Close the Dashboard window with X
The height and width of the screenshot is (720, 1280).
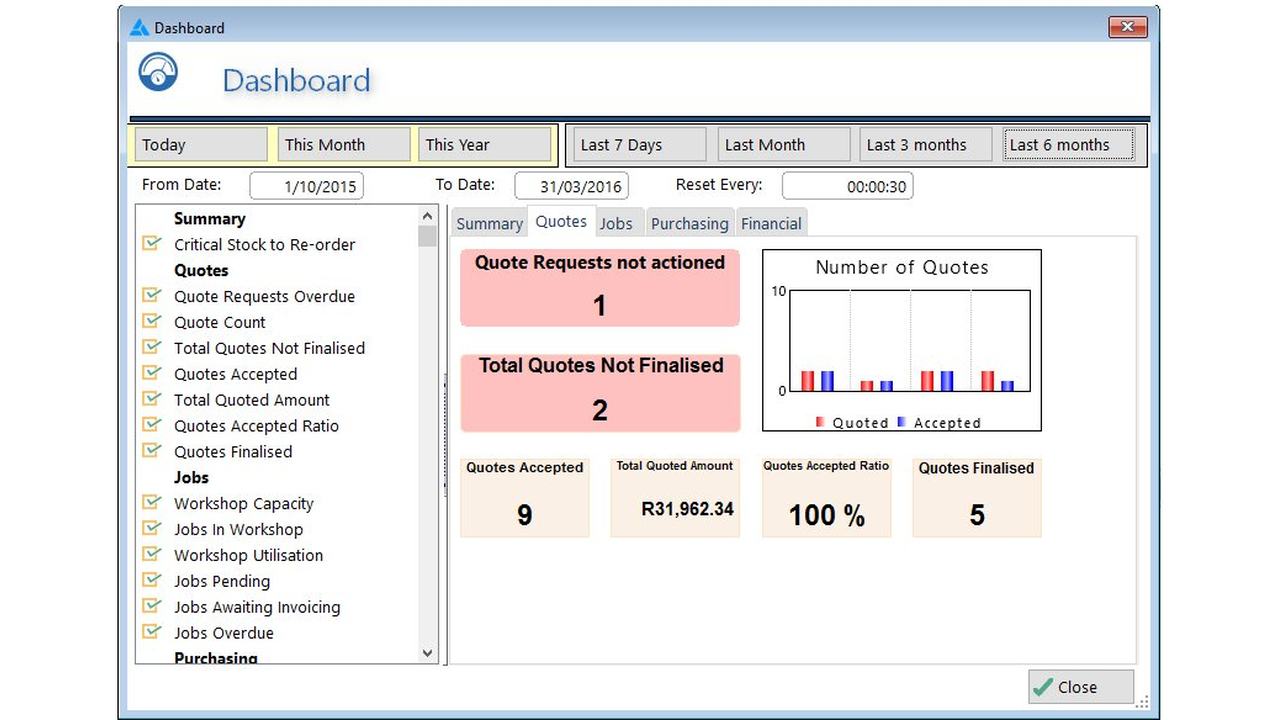pyautogui.click(x=1128, y=27)
